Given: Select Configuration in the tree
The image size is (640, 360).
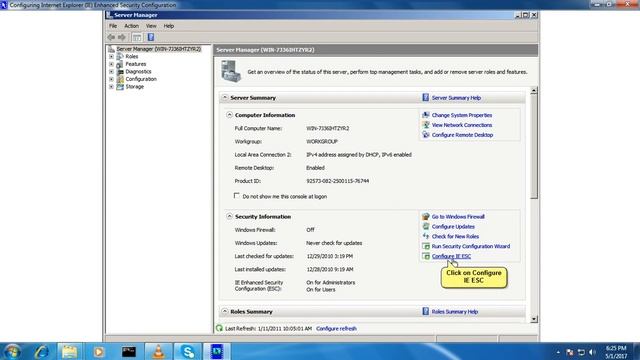Looking at the screenshot, I should point(141,79).
